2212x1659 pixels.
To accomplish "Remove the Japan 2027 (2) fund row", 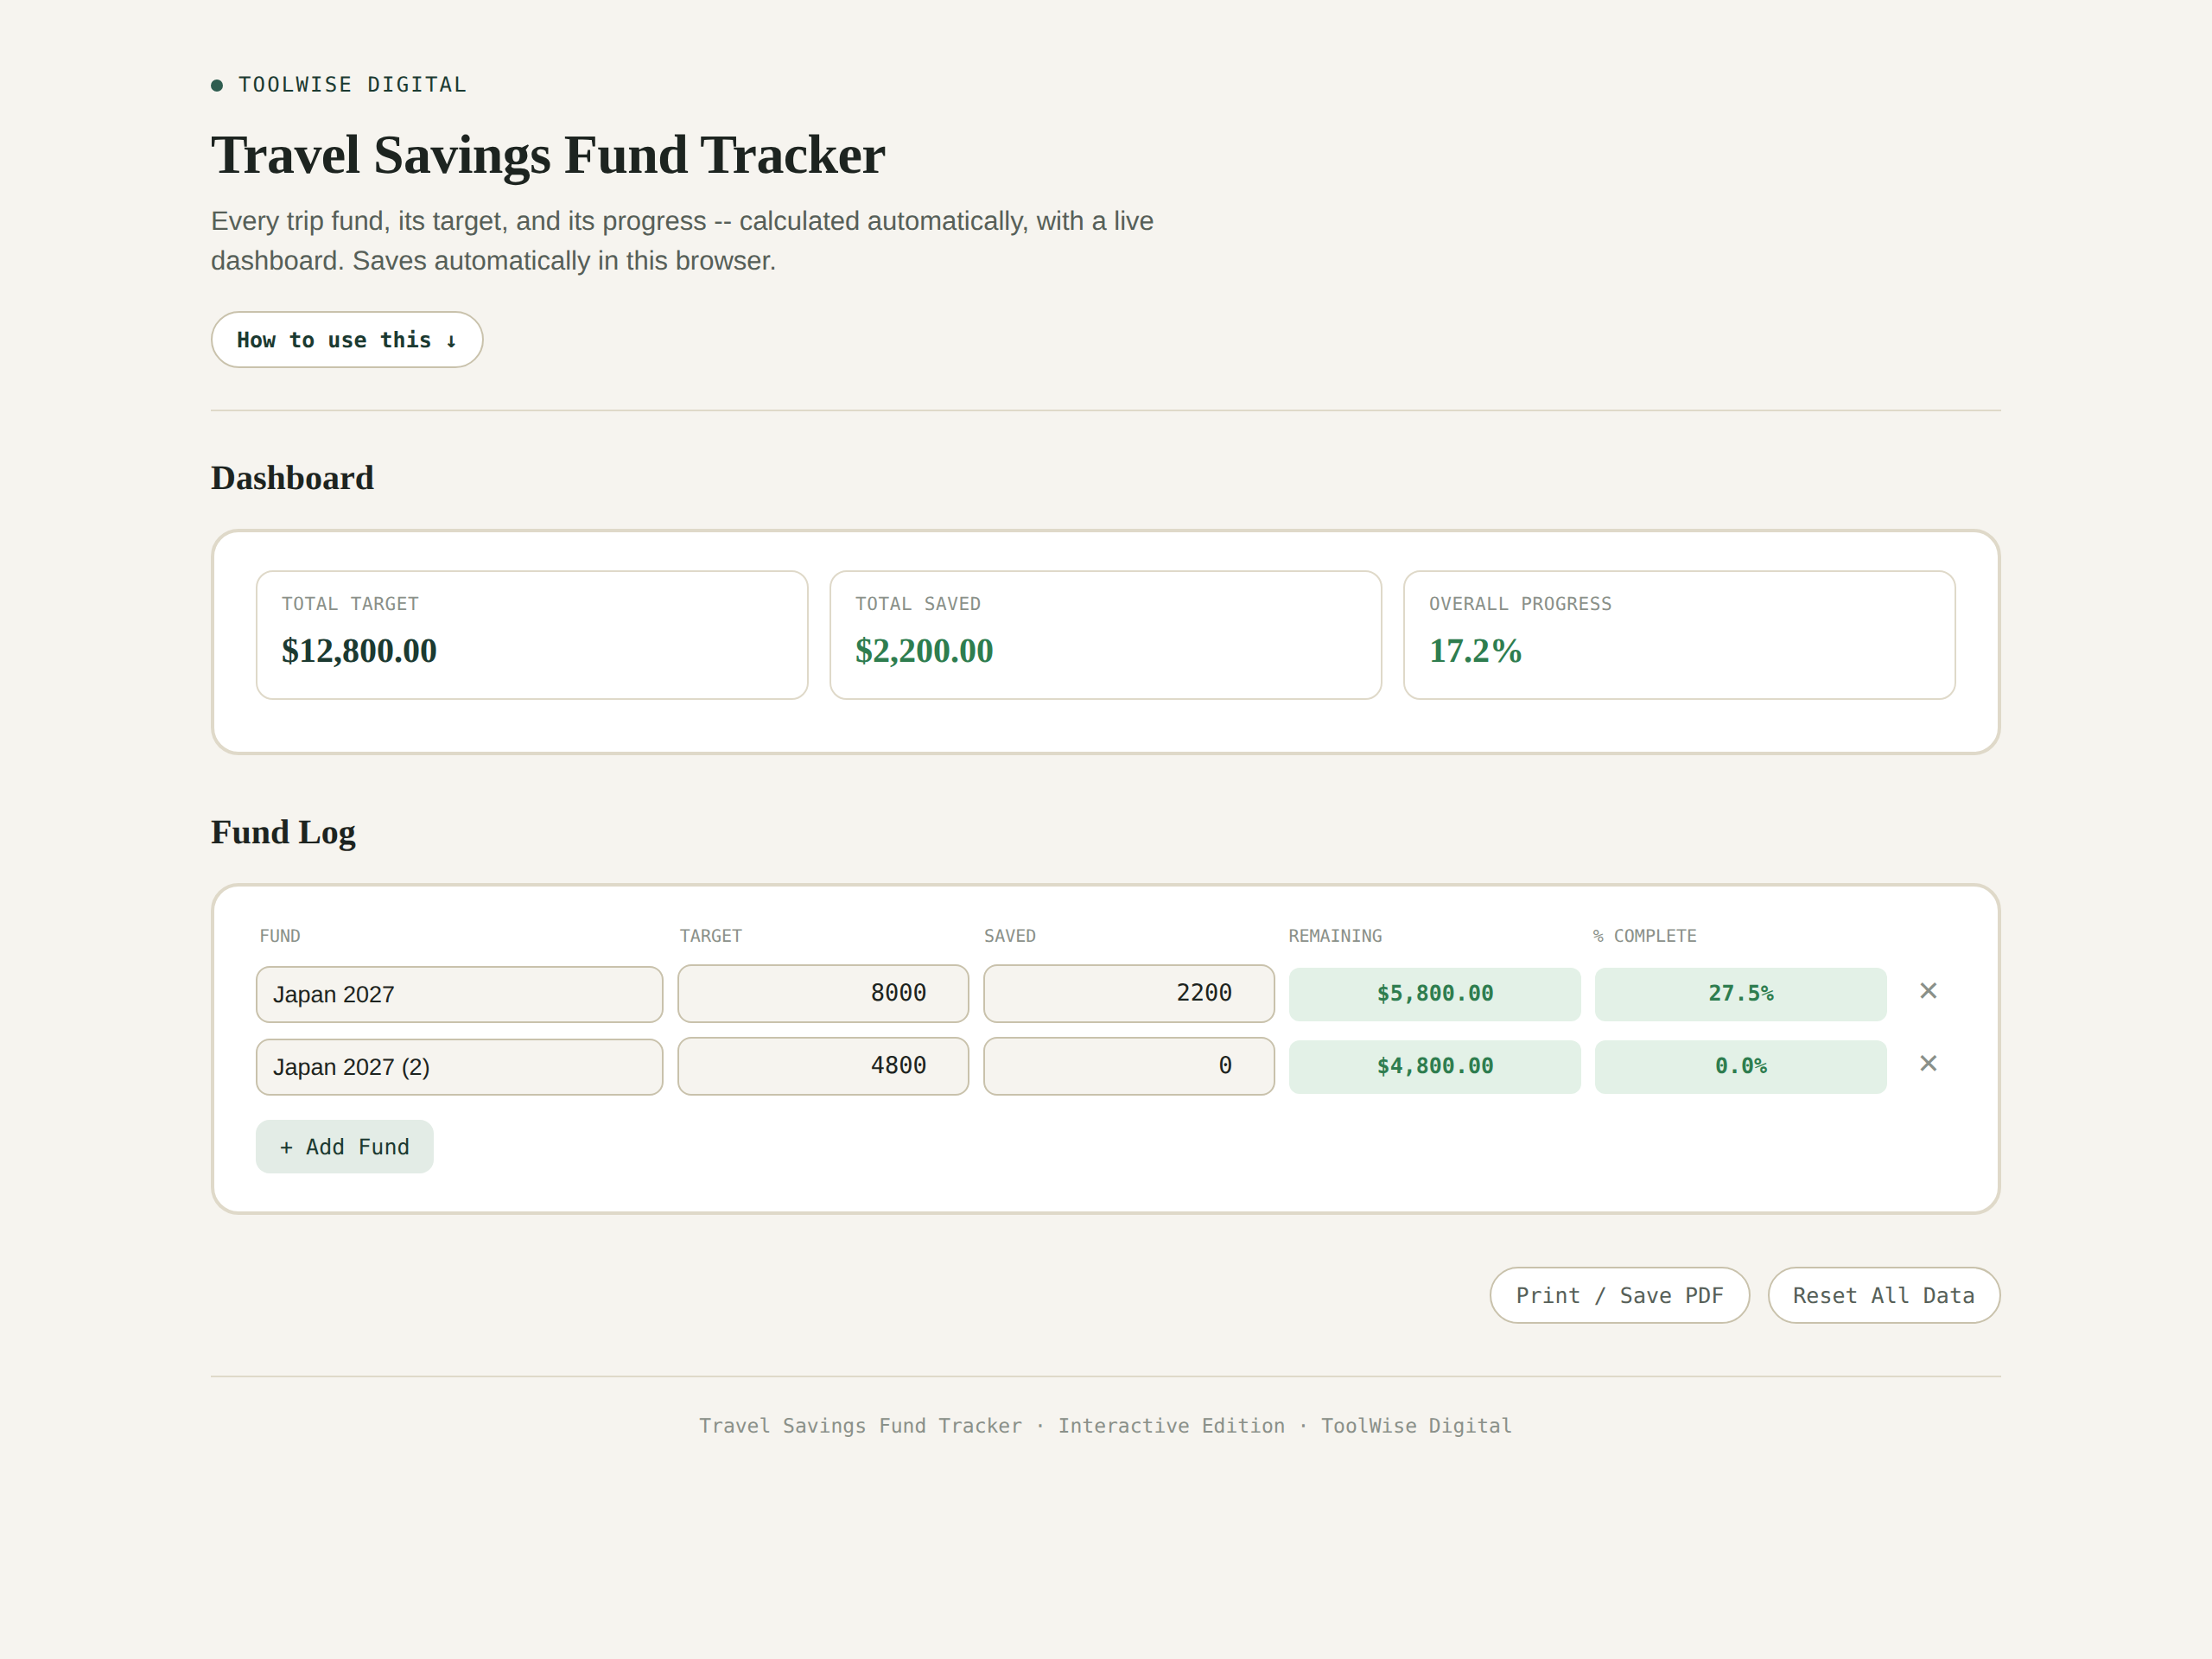I will [1928, 1064].
